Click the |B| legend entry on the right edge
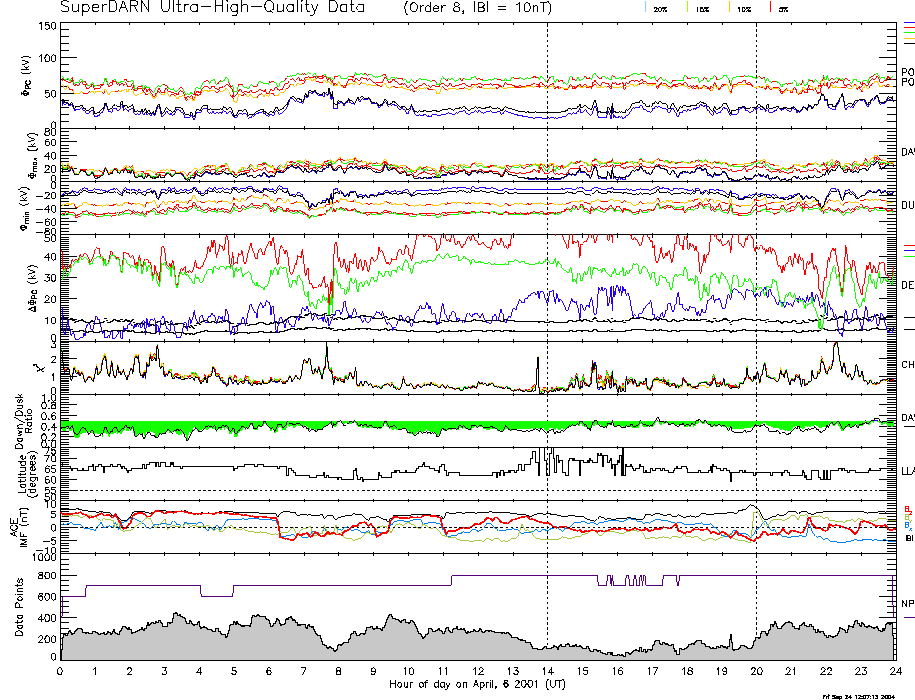The height and width of the screenshot is (700, 915). pyautogui.click(x=909, y=539)
